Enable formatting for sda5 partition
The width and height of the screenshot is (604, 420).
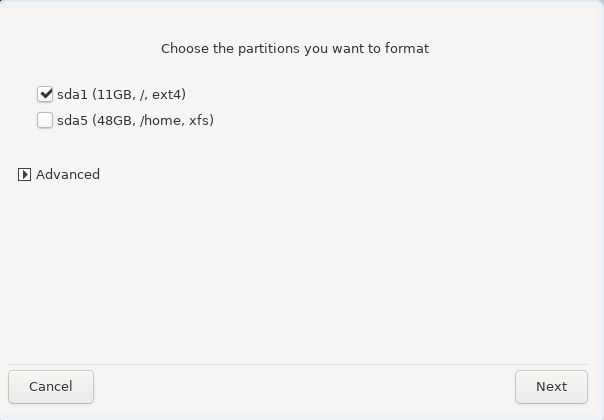[45, 120]
